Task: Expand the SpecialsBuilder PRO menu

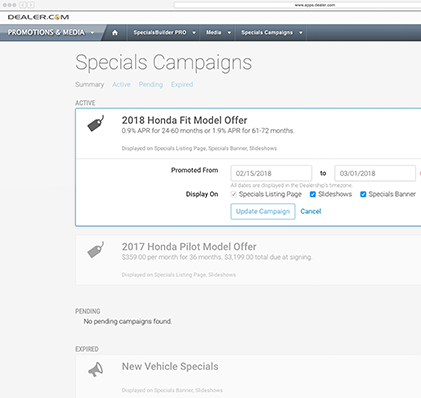Action: [164, 33]
